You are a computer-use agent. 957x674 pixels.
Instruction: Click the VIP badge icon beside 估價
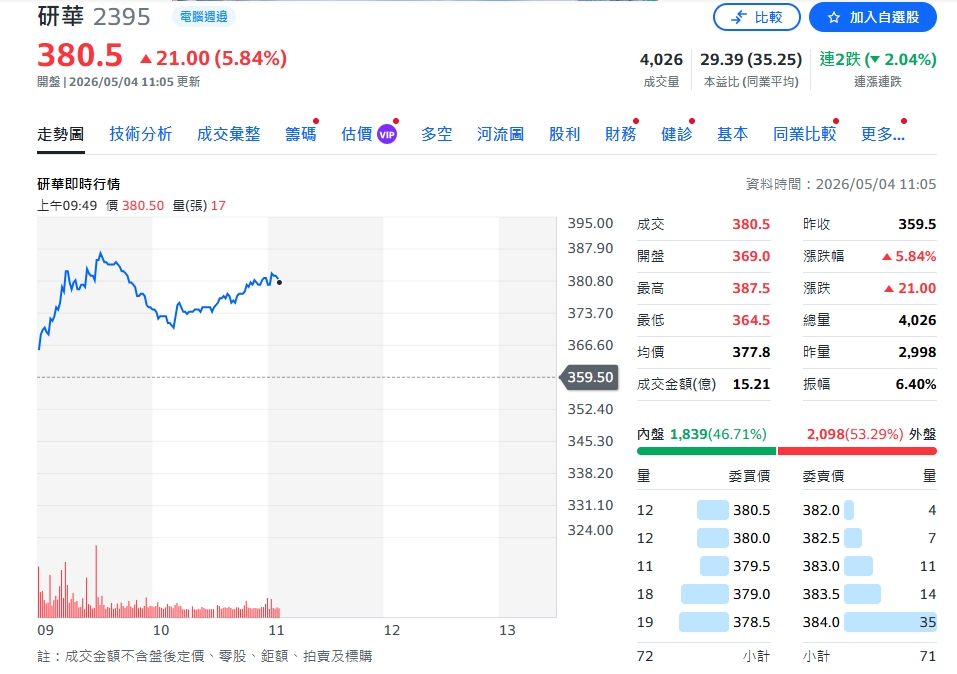387,134
